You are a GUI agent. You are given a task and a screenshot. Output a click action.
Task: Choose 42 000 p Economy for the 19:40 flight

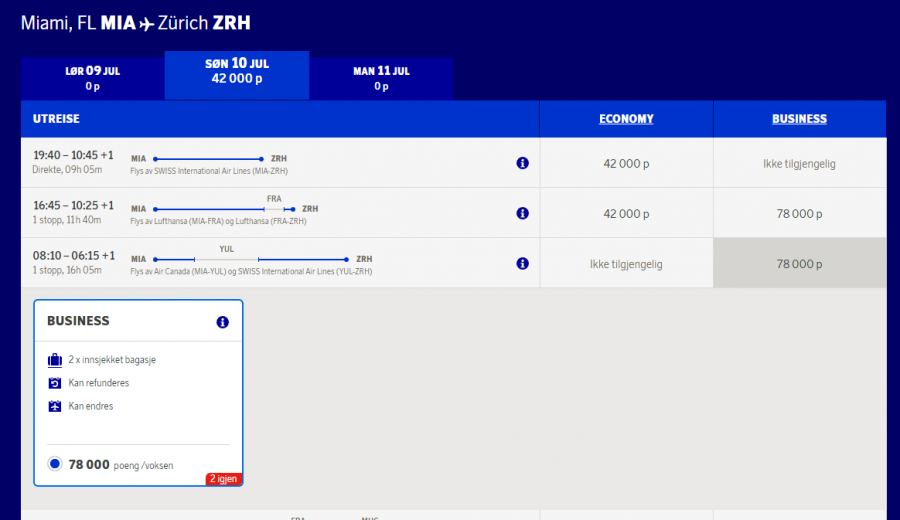tap(626, 163)
